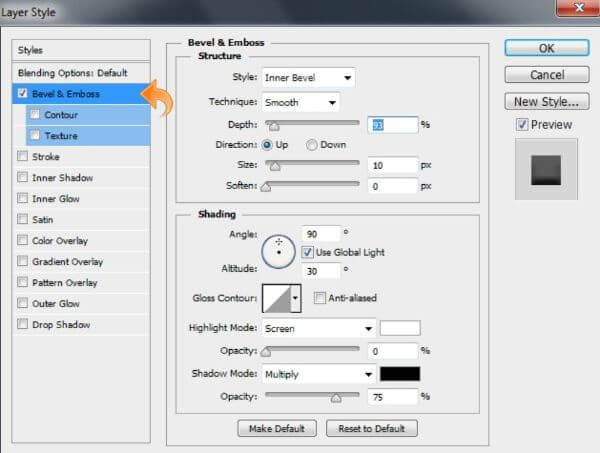Click the OK button
The image size is (600, 453).
click(545, 48)
